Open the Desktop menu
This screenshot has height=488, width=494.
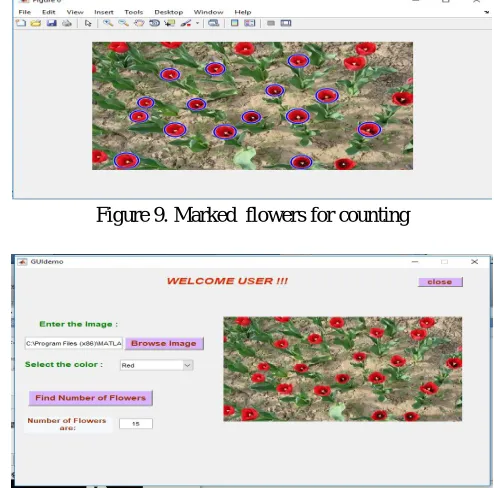pyautogui.click(x=169, y=12)
